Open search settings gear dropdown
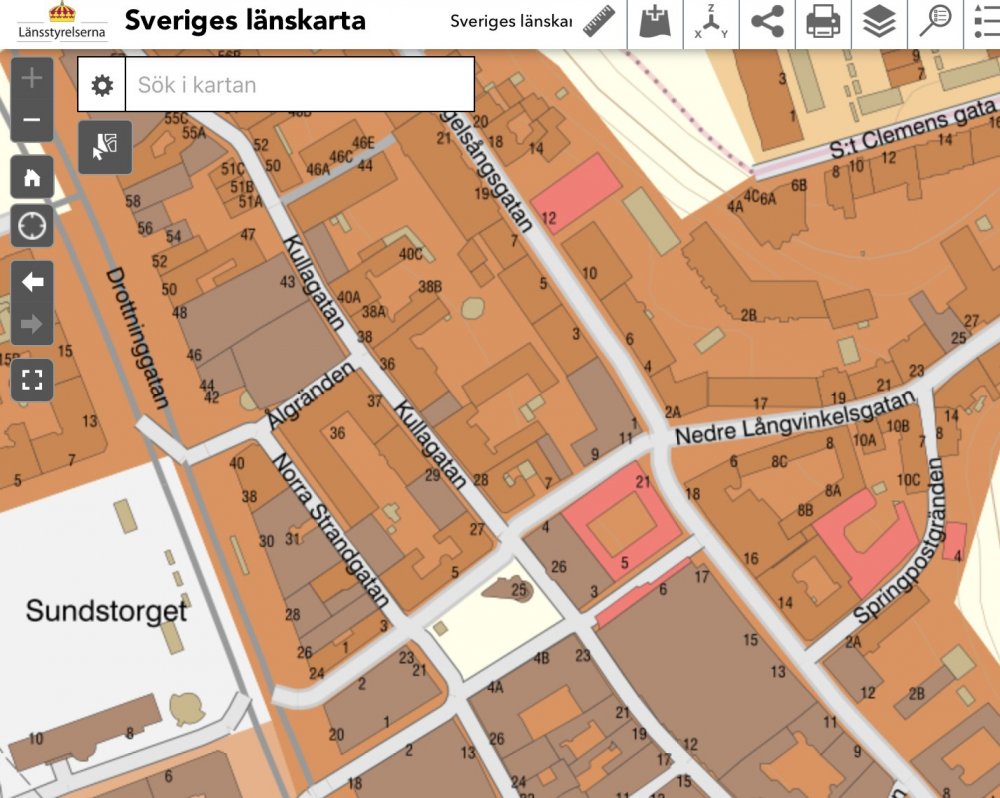The width and height of the screenshot is (1000, 798). [101, 85]
